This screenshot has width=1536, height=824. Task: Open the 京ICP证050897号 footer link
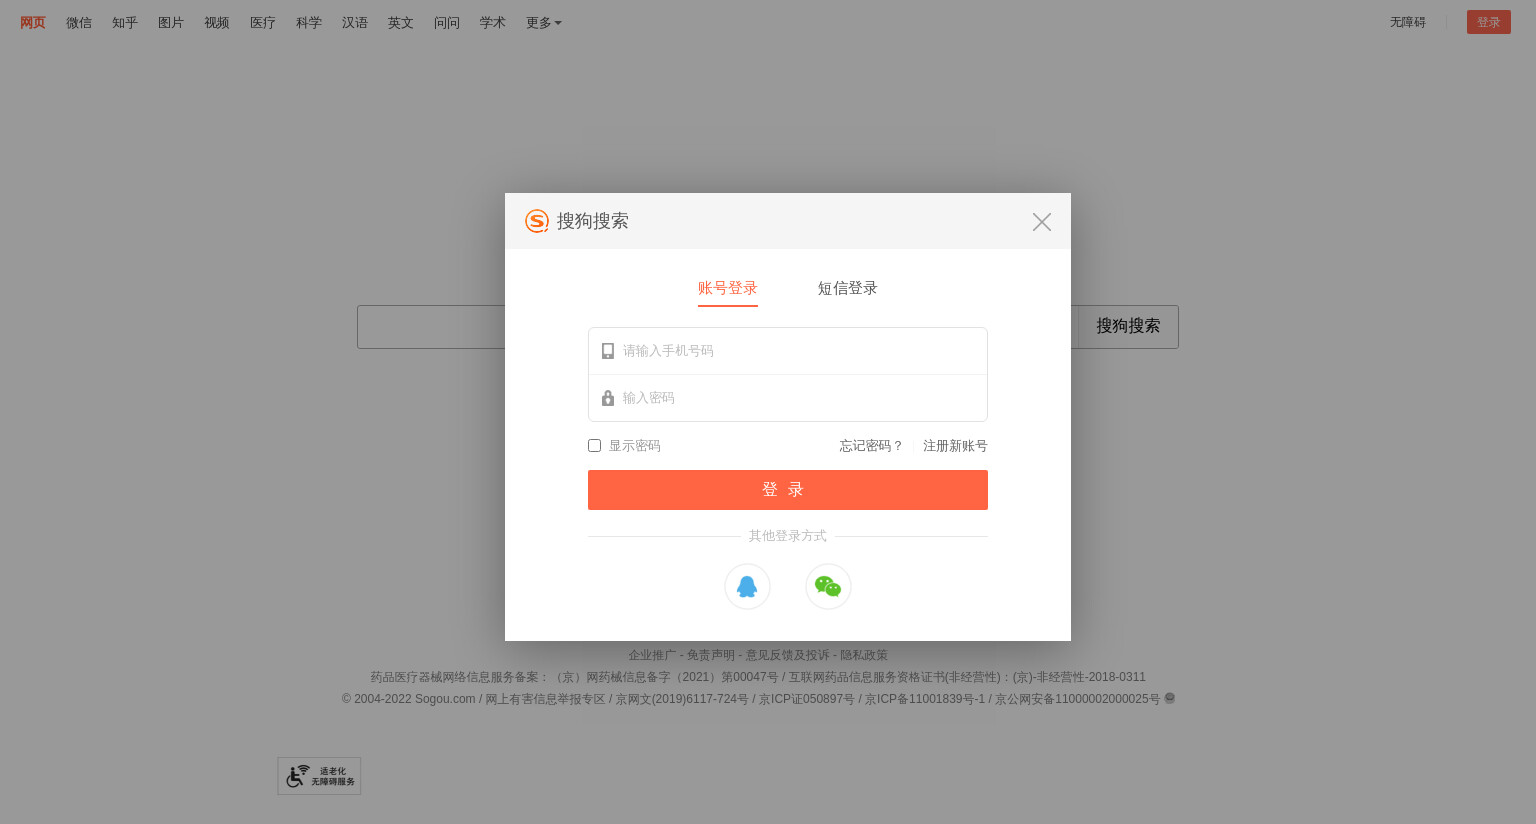tap(807, 699)
